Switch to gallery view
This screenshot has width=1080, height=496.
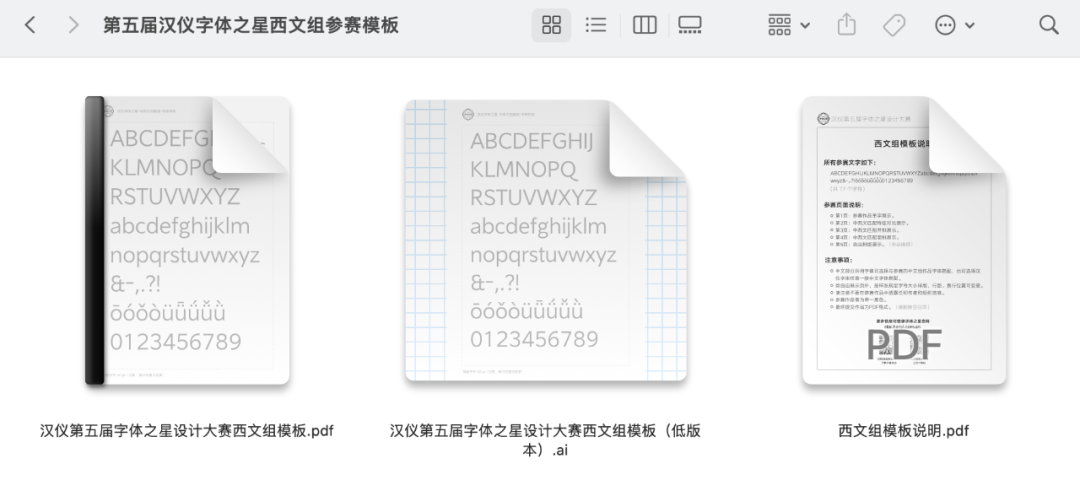pyautogui.click(x=689, y=25)
